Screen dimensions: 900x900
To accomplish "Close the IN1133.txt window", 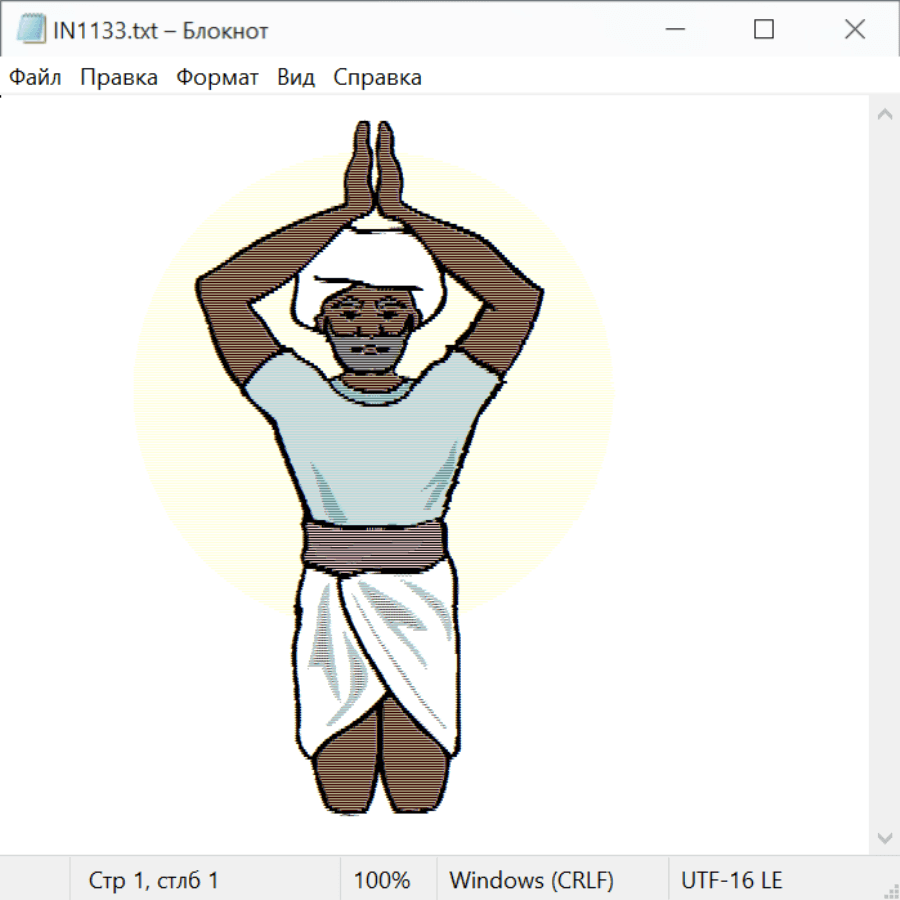I will 855,30.
